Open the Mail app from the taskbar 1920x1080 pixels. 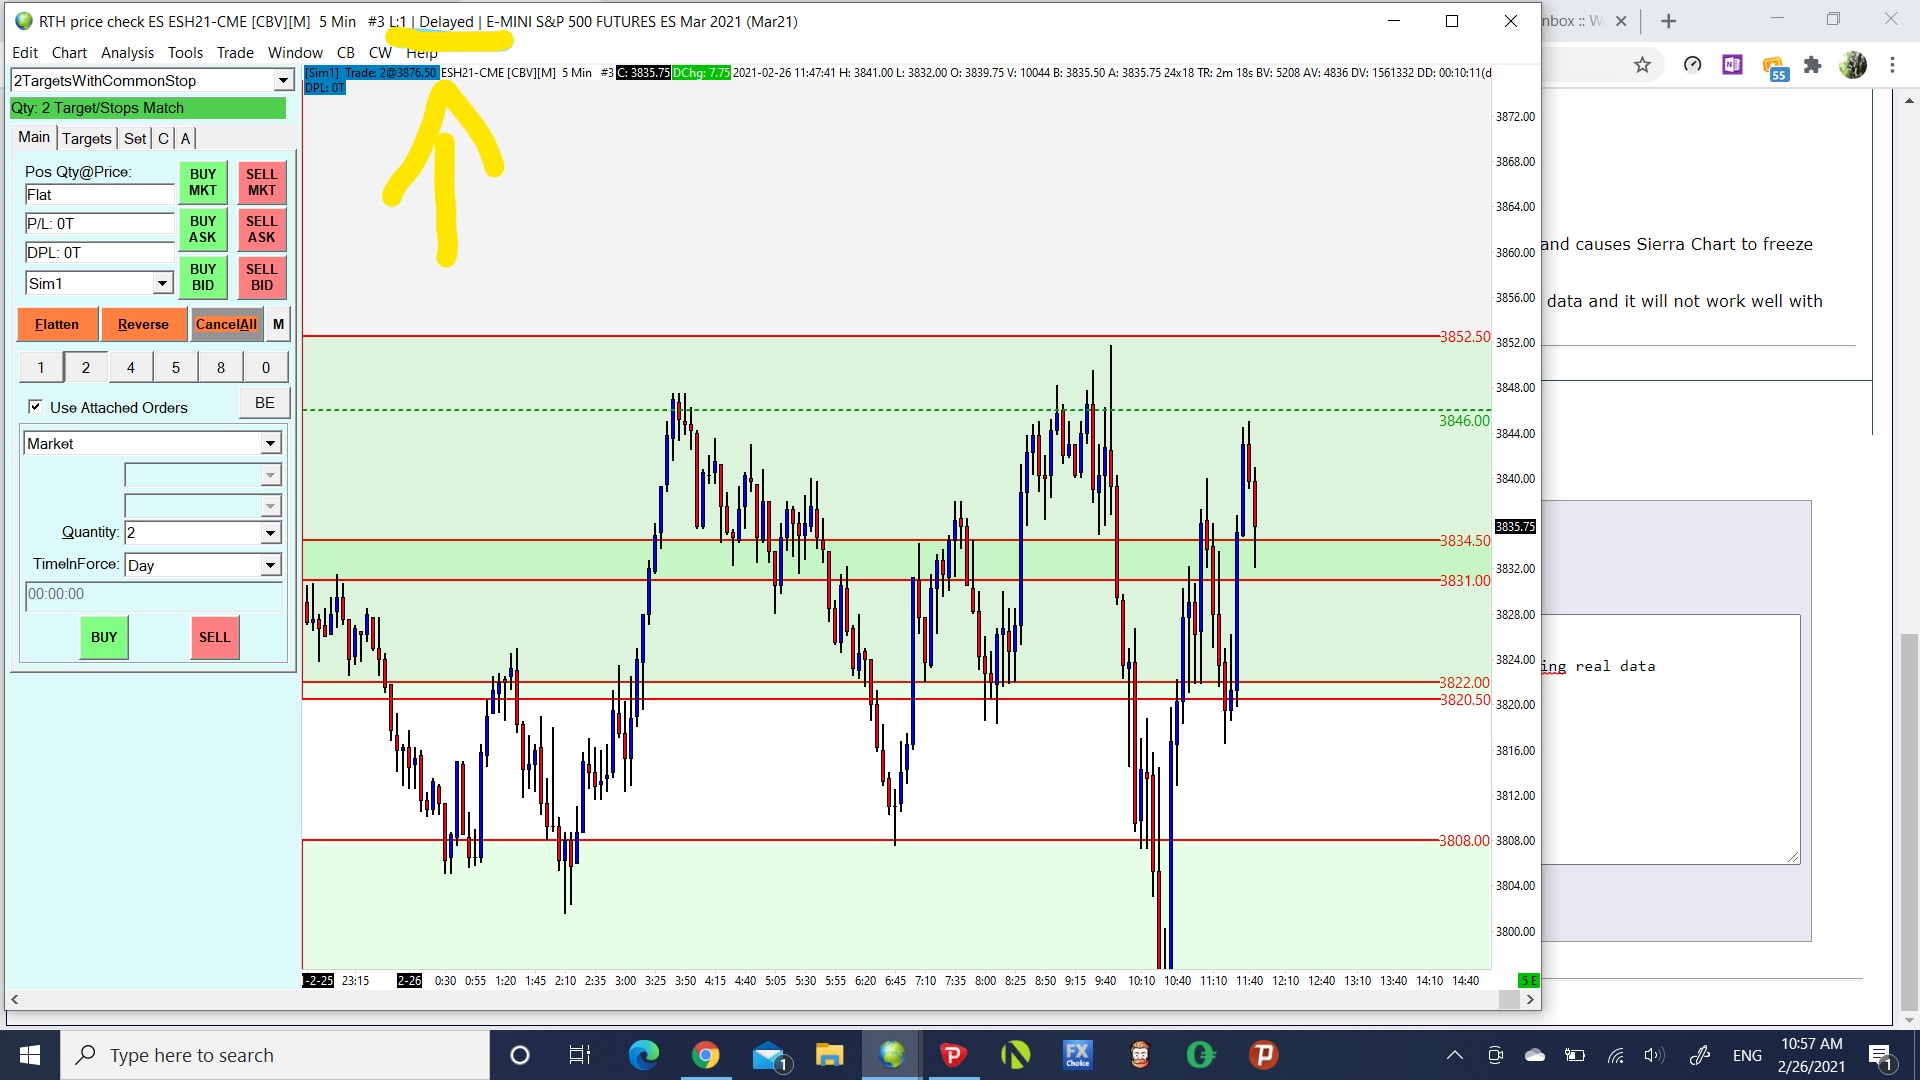769,1055
